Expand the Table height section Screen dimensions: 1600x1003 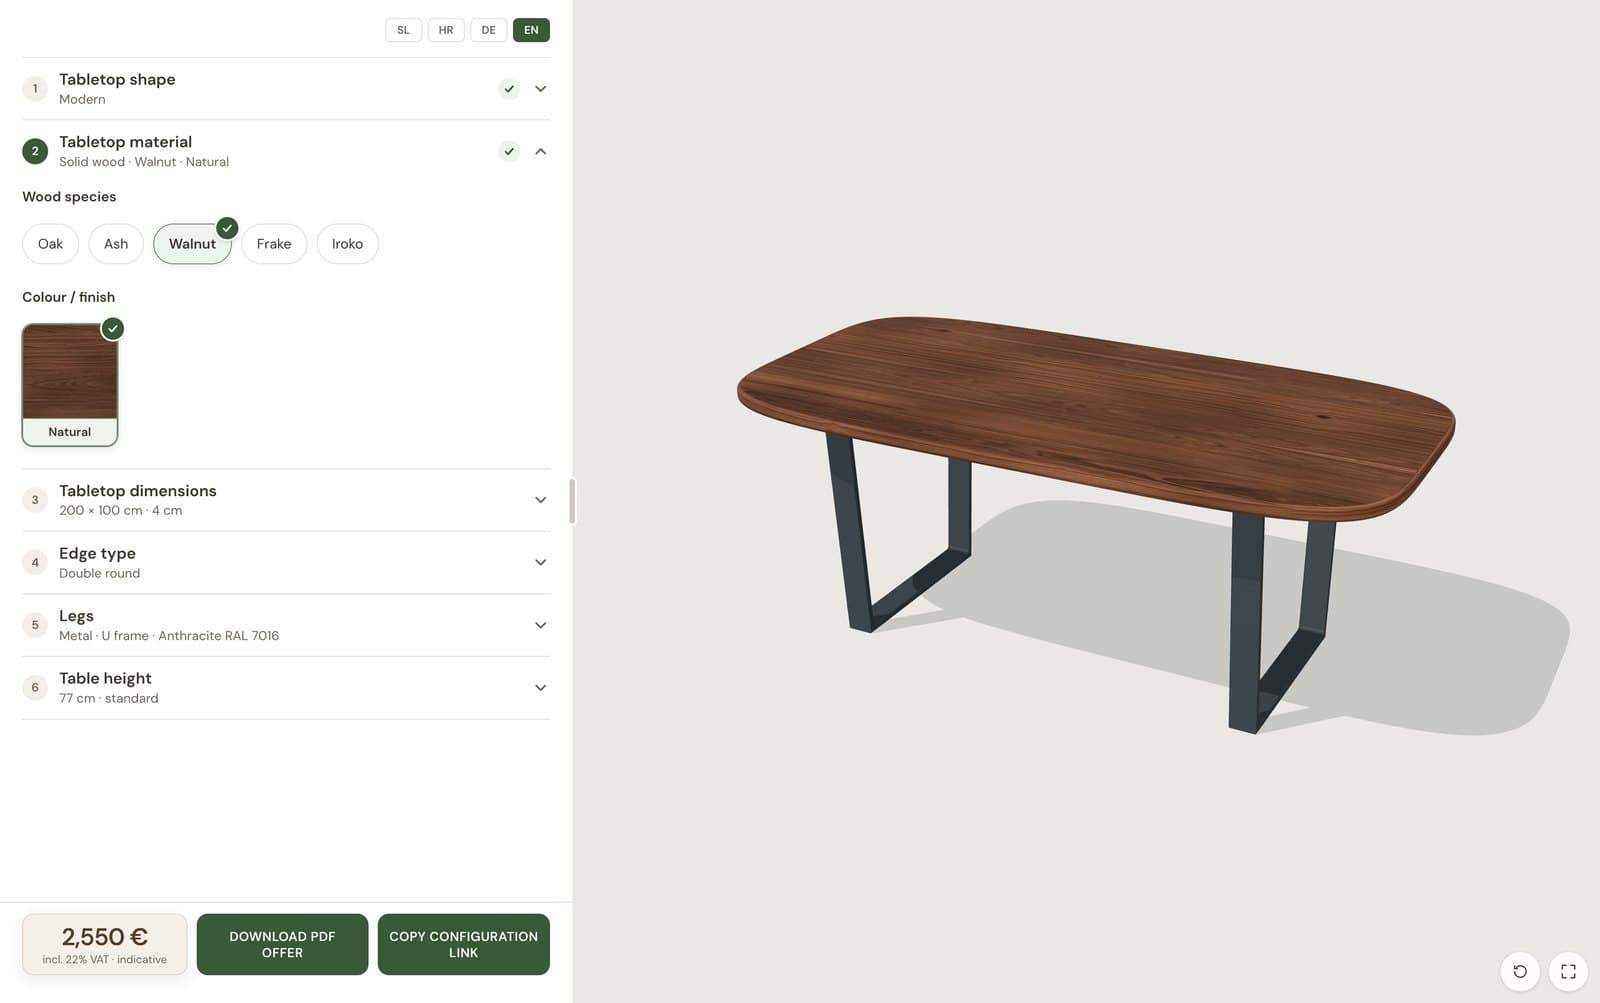(x=541, y=688)
